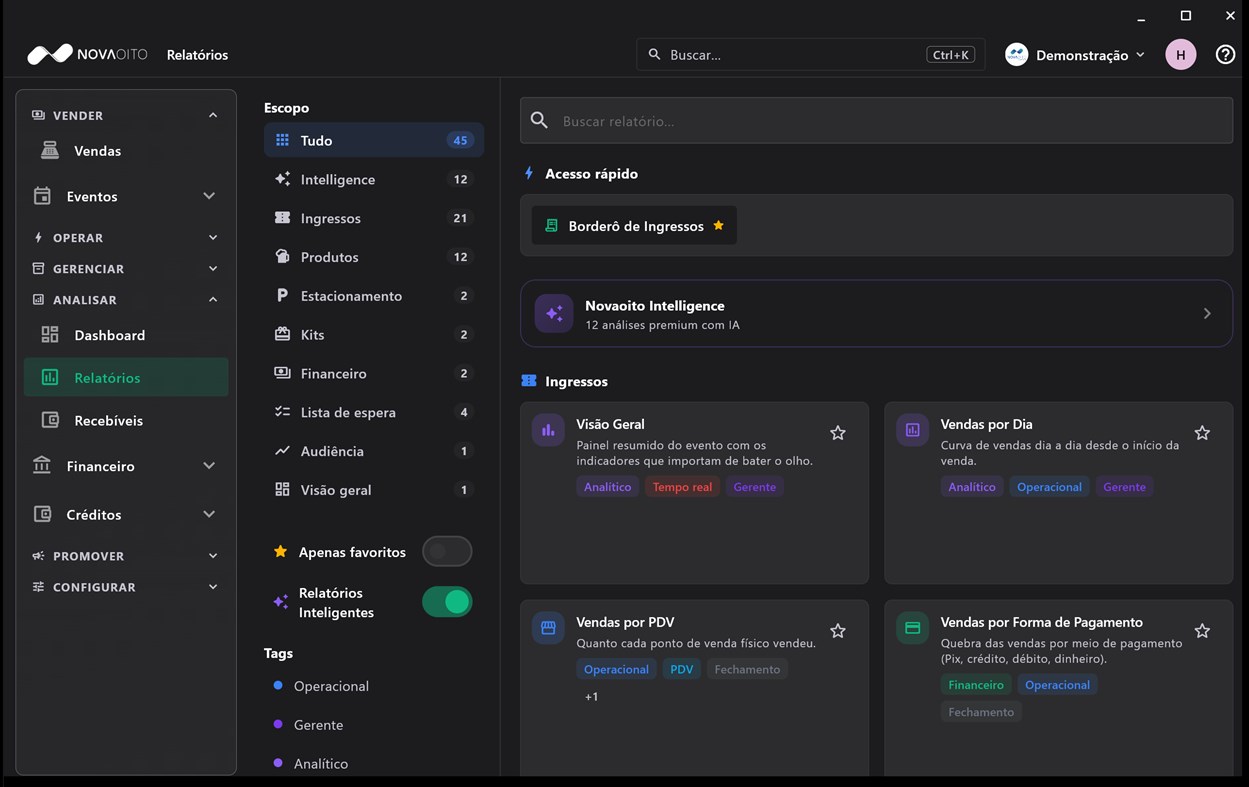Go to Vendas in the sidebar
Screen dimensions: 1249x787
[126, 151]
